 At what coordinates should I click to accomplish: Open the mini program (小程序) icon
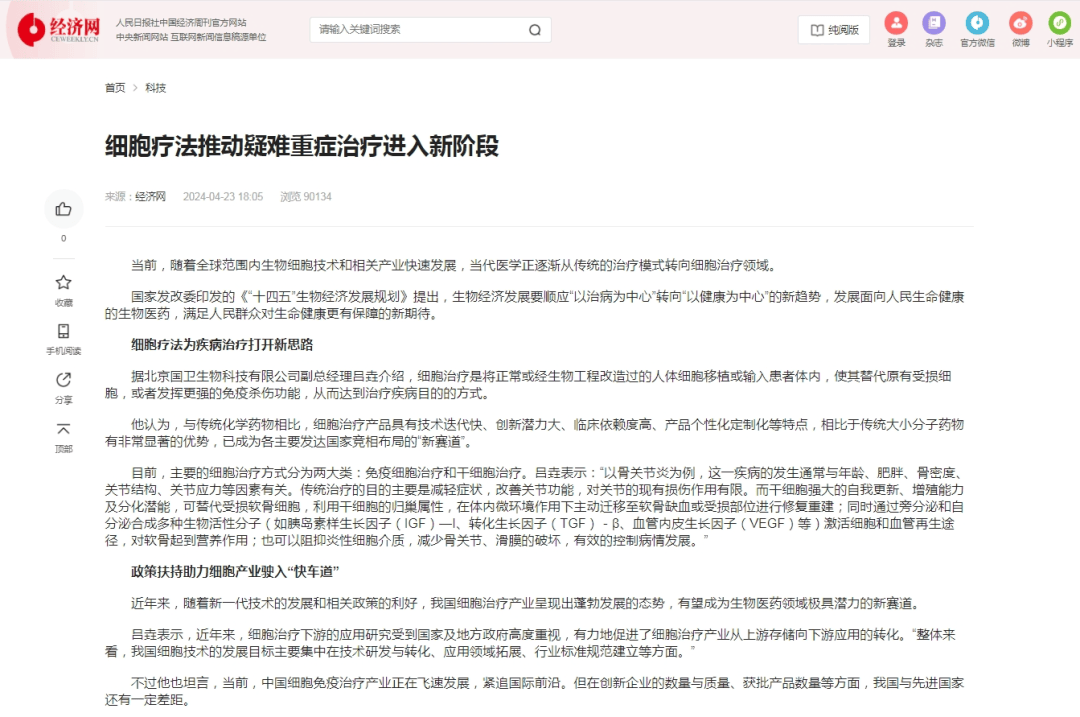pos(1059,23)
